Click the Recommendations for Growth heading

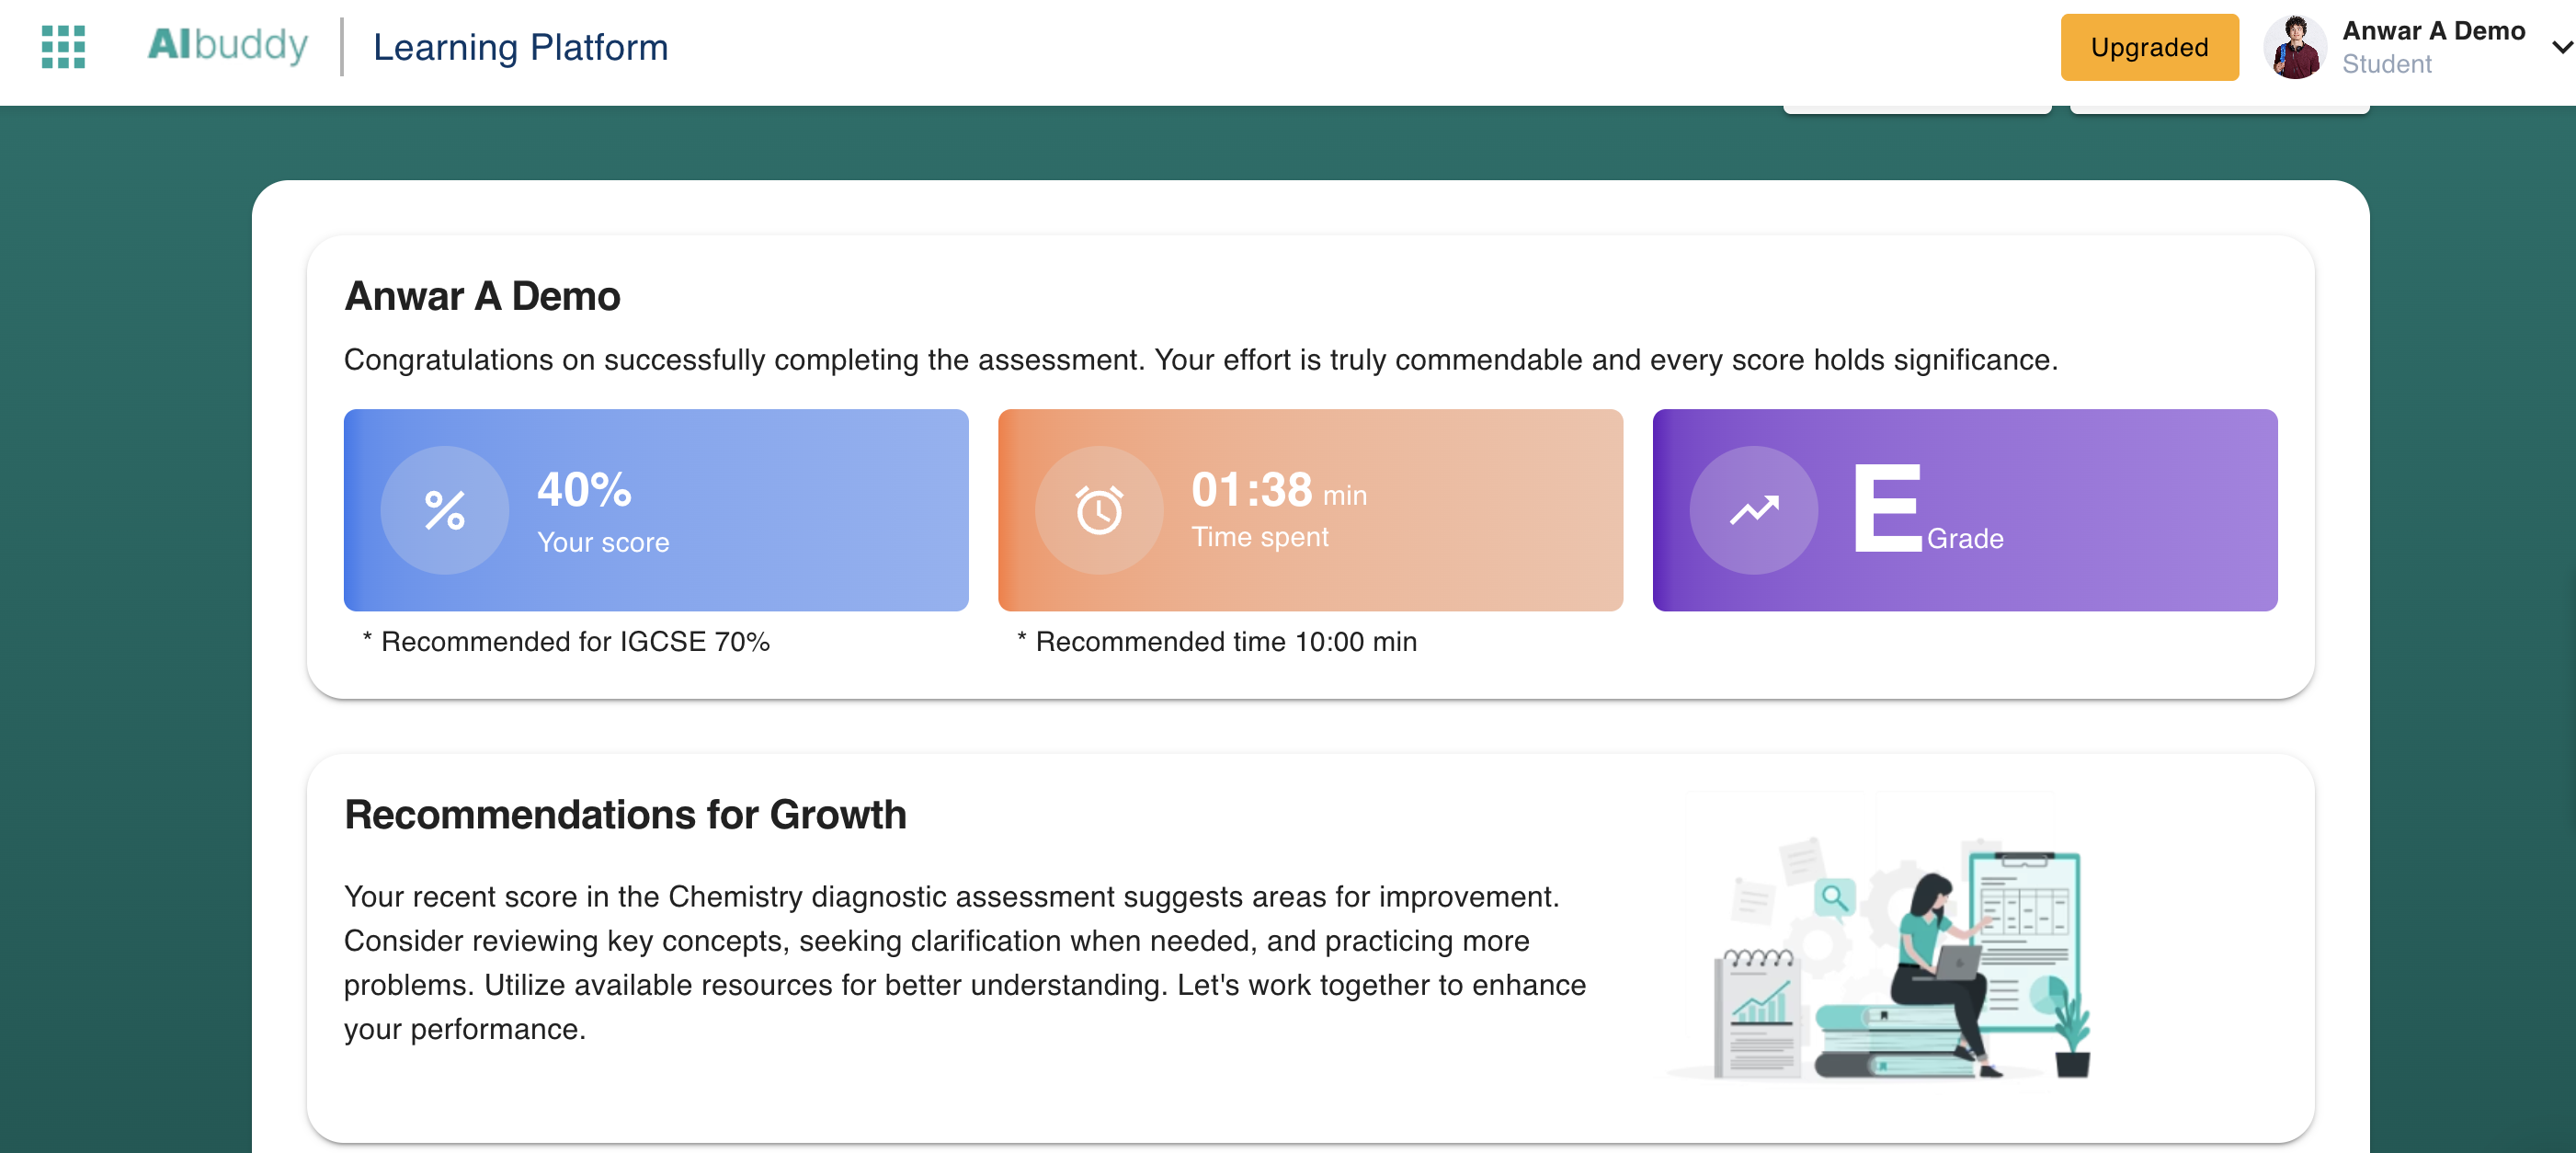tap(625, 815)
